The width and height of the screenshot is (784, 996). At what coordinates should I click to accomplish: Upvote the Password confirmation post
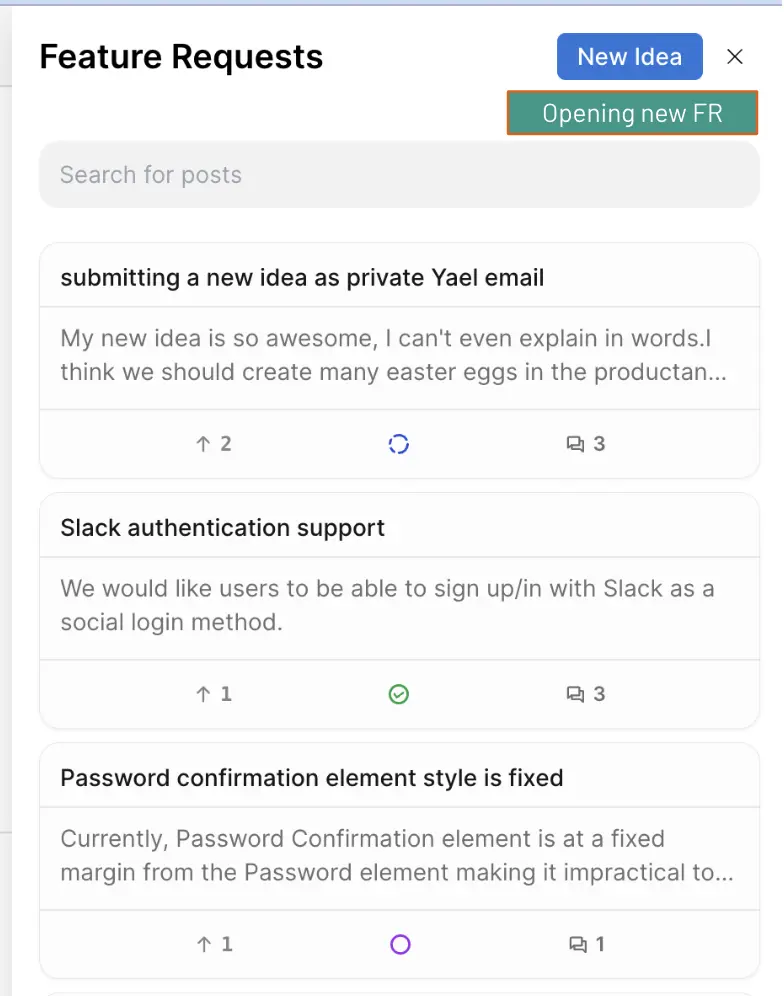212,943
